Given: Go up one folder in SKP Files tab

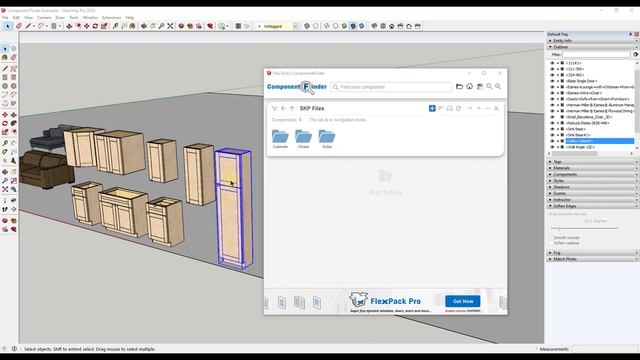Looking at the screenshot, I should pyautogui.click(x=292, y=108).
